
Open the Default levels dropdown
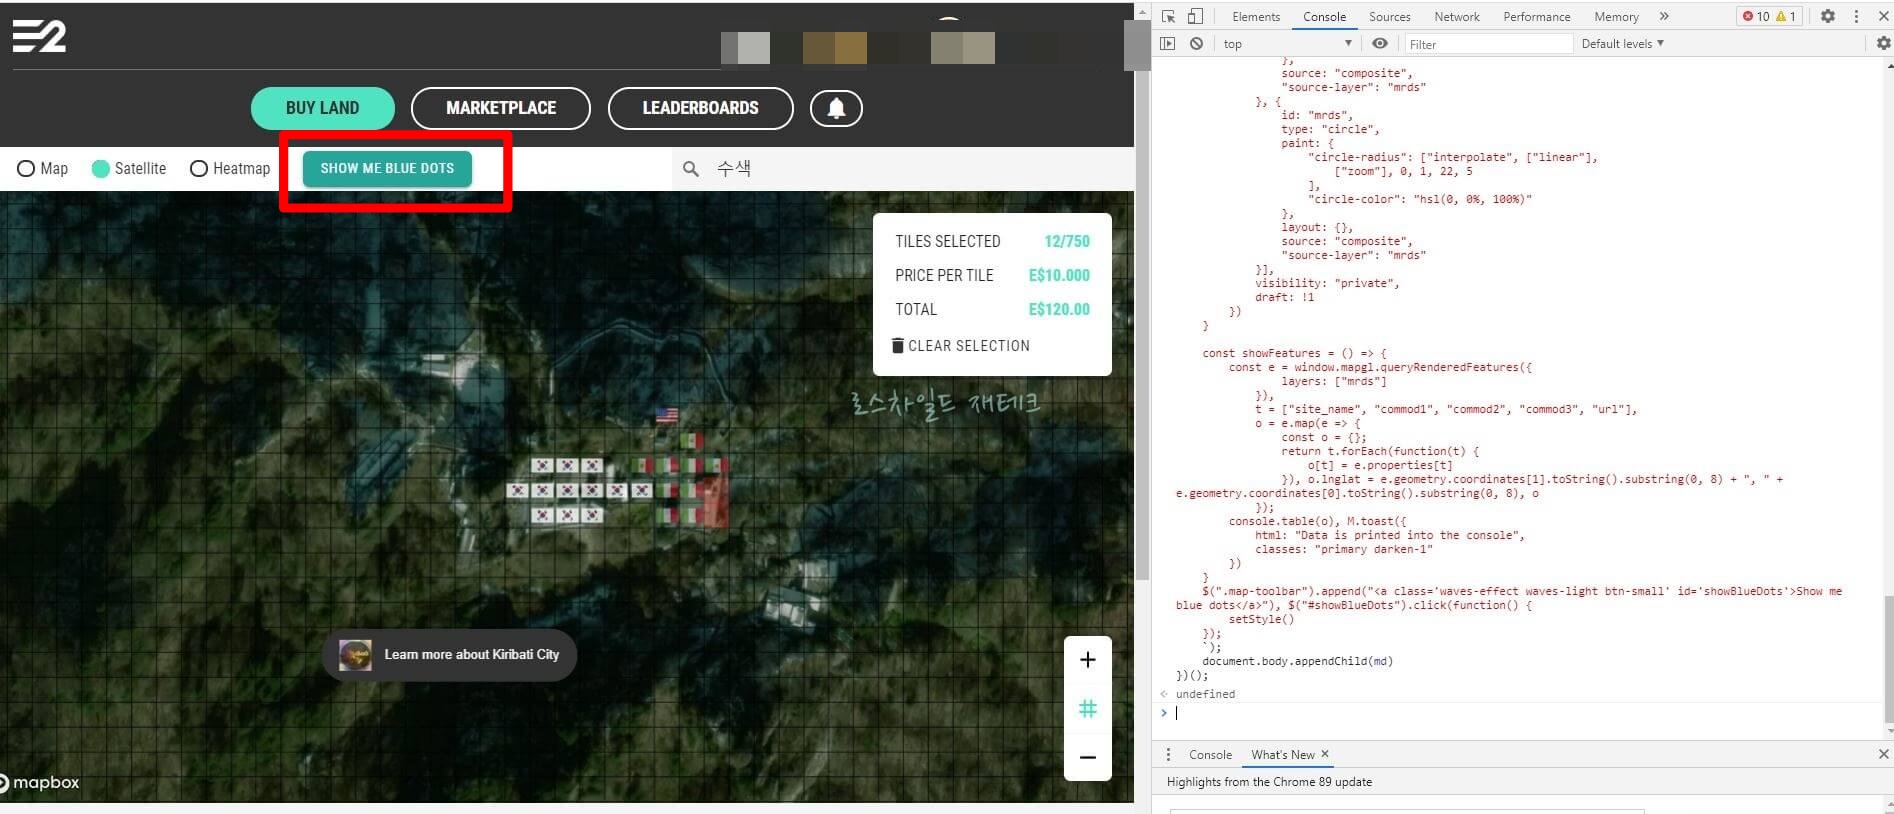coord(1622,44)
